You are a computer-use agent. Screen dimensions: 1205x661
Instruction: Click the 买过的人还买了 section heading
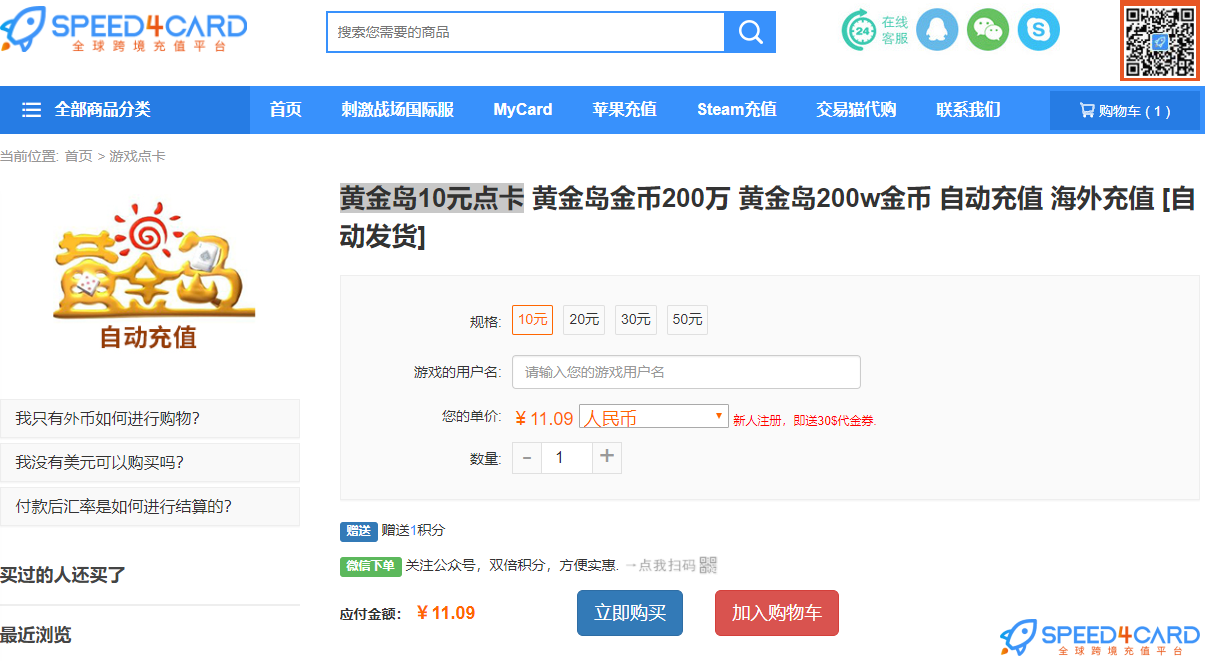tap(63, 575)
